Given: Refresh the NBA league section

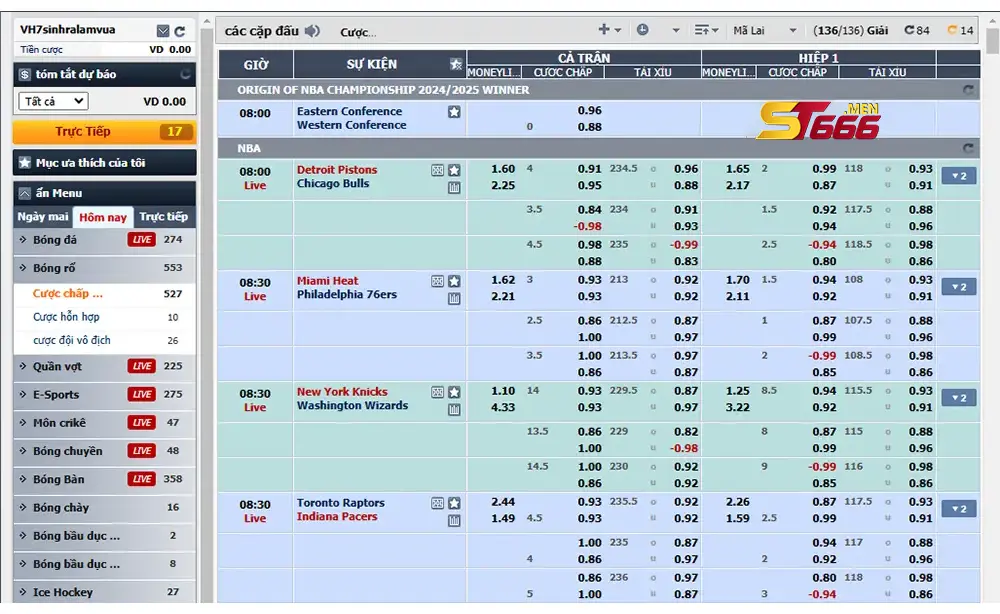Looking at the screenshot, I should 967,148.
